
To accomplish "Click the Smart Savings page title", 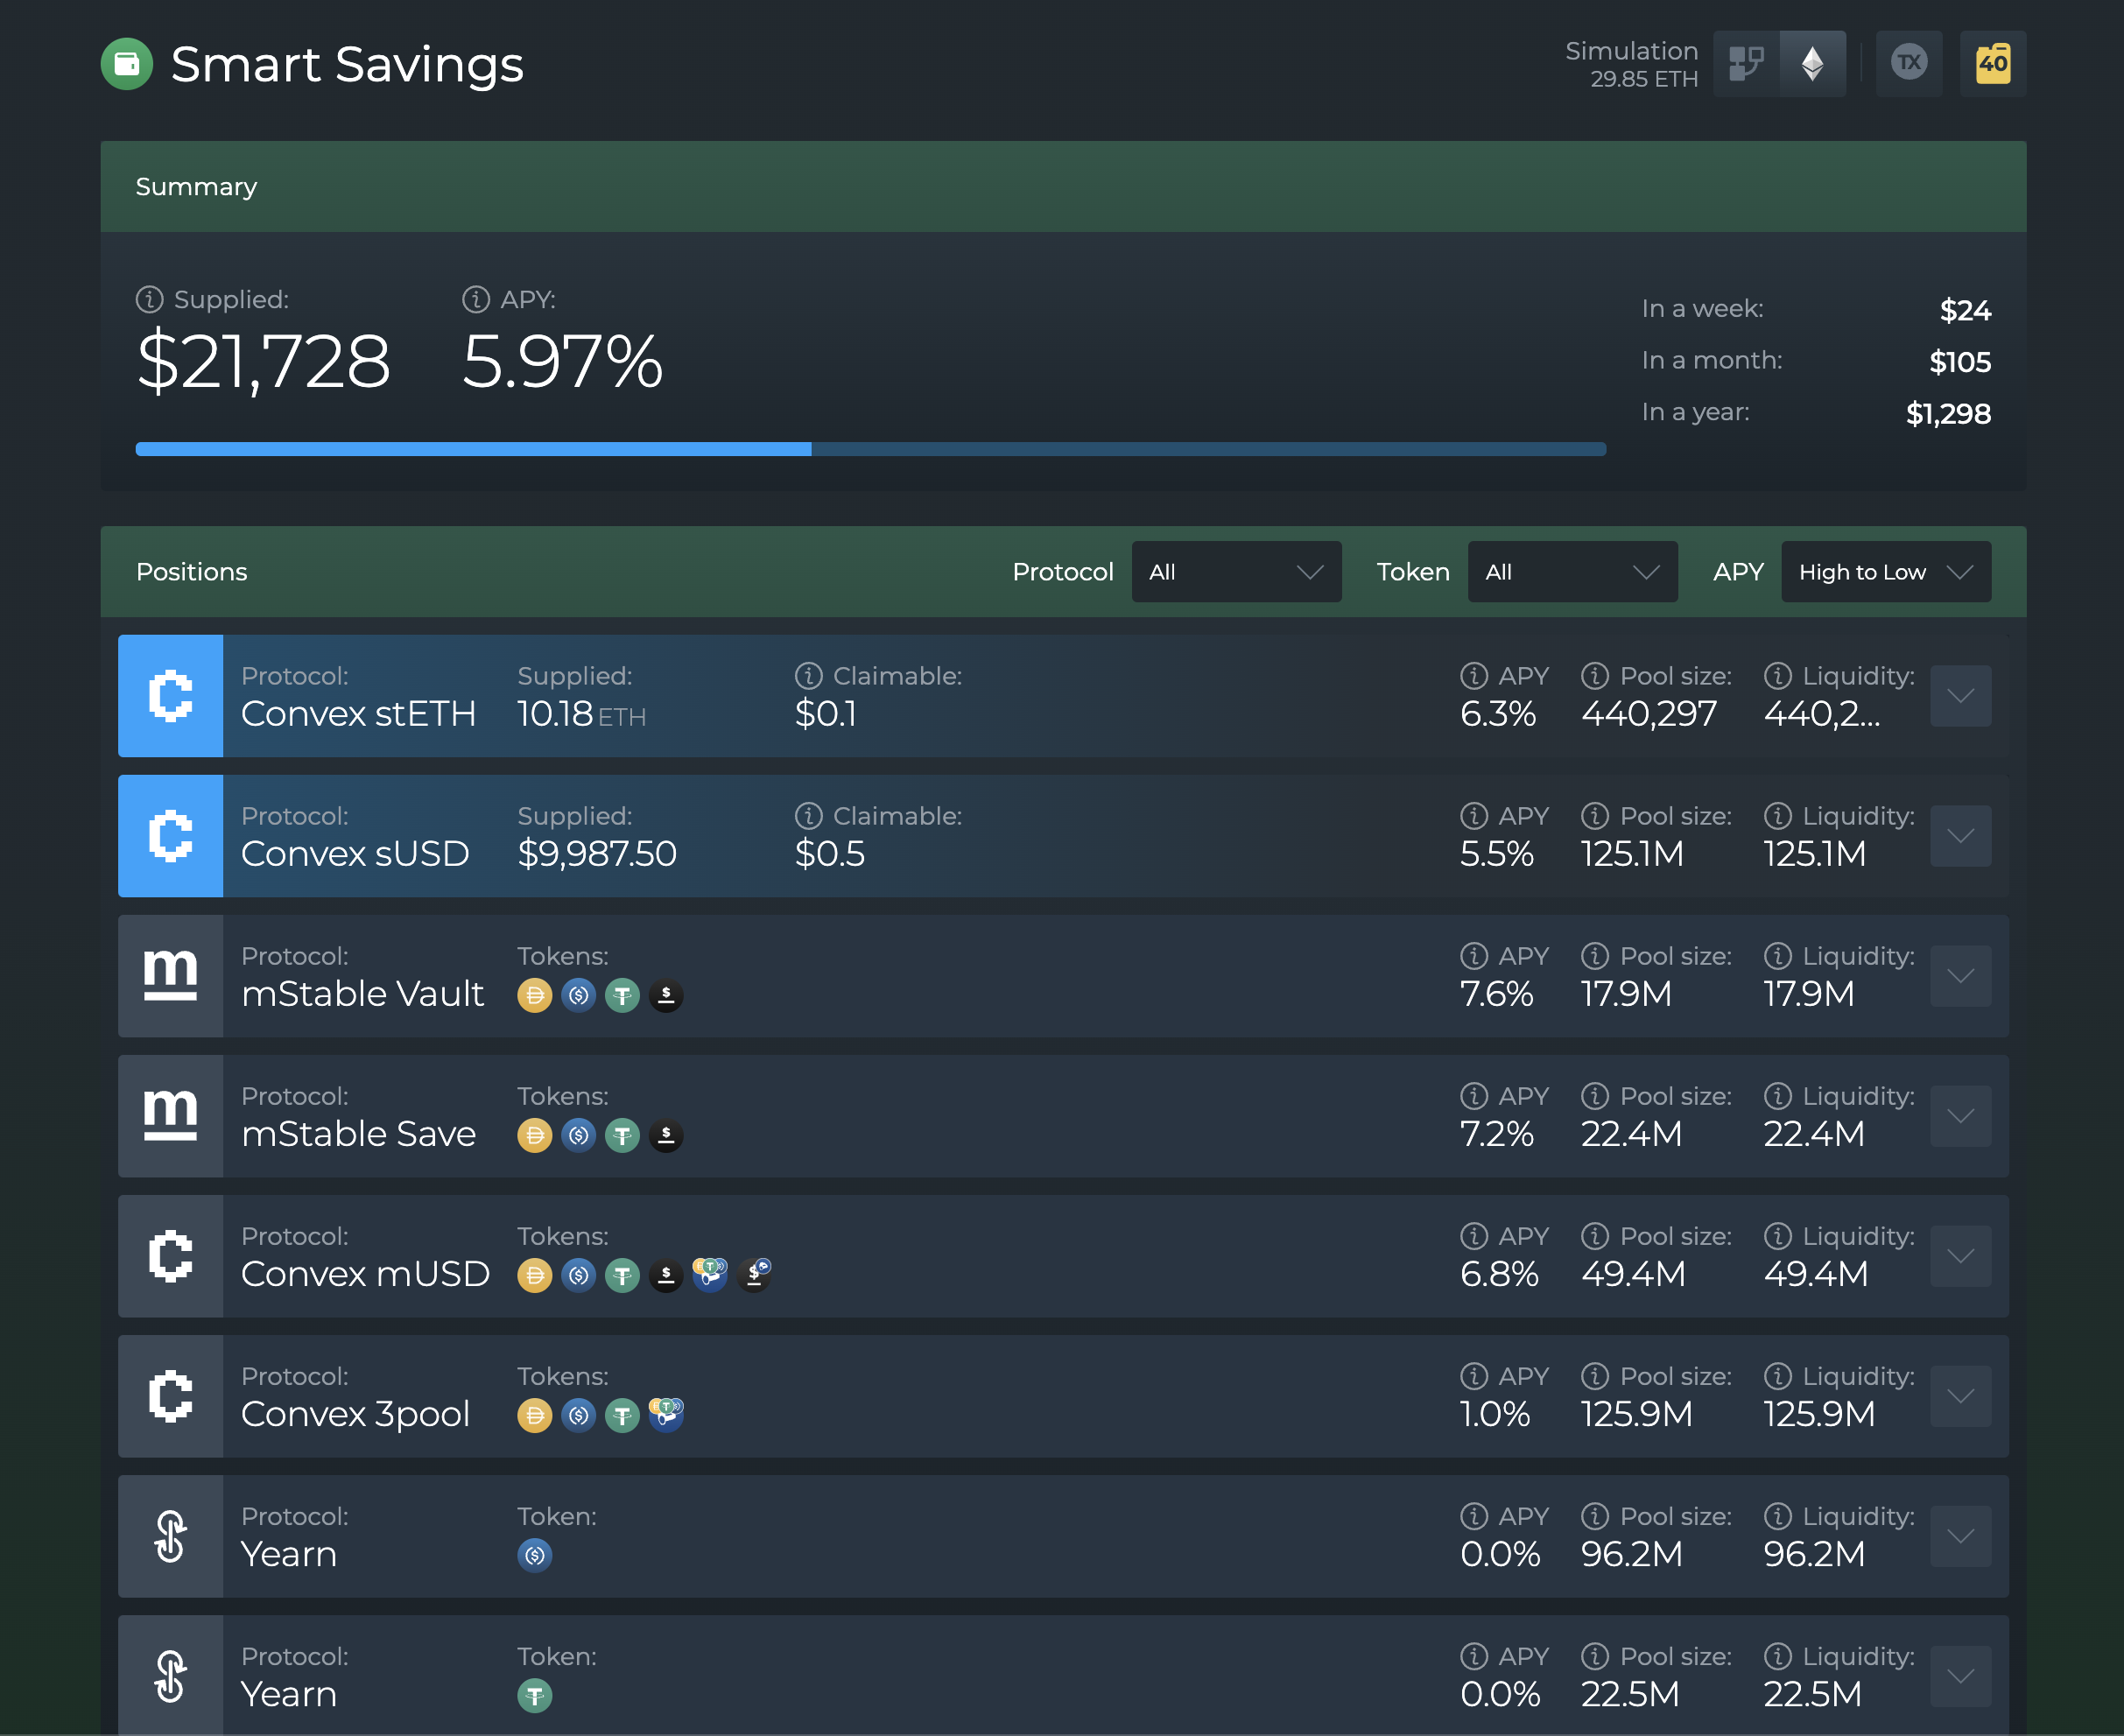I will tap(347, 65).
